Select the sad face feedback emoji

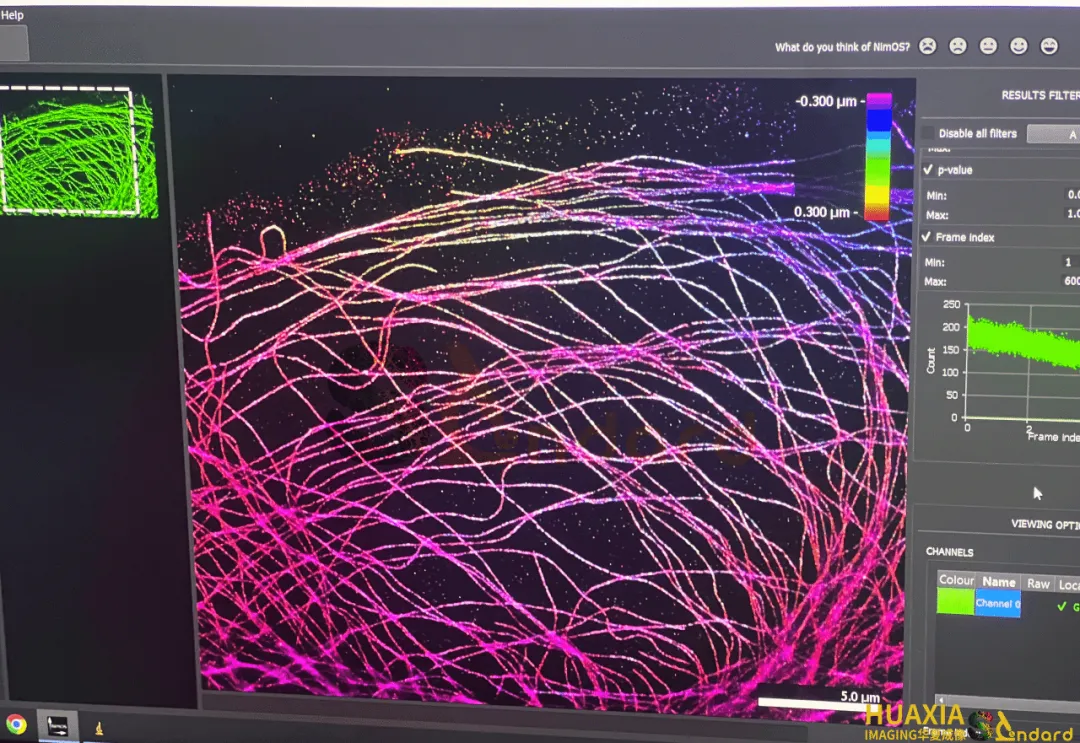[958, 46]
